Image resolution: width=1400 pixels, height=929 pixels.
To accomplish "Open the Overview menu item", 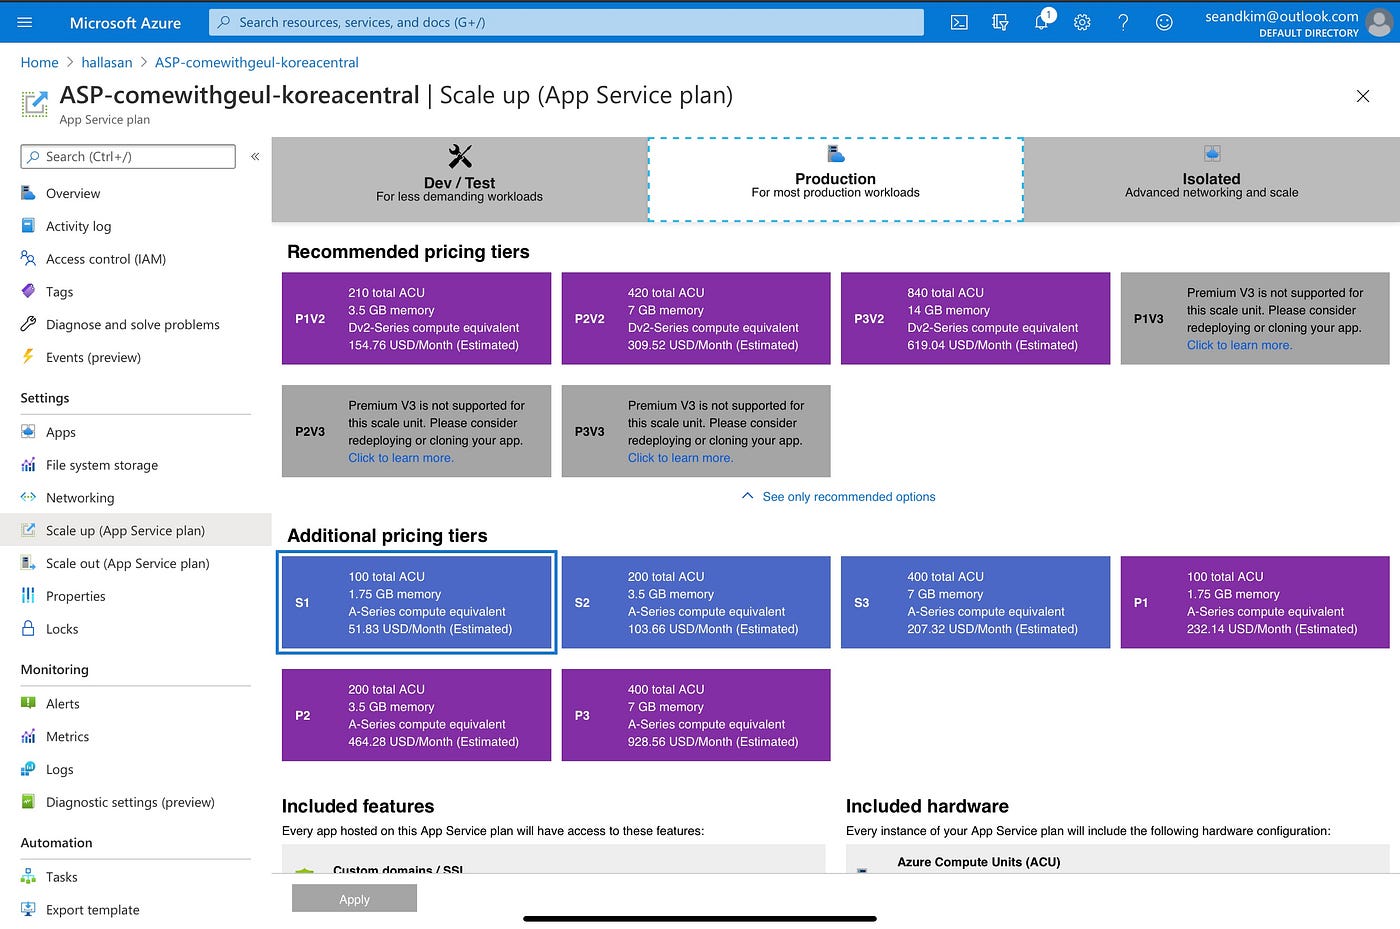I will tap(135, 193).
